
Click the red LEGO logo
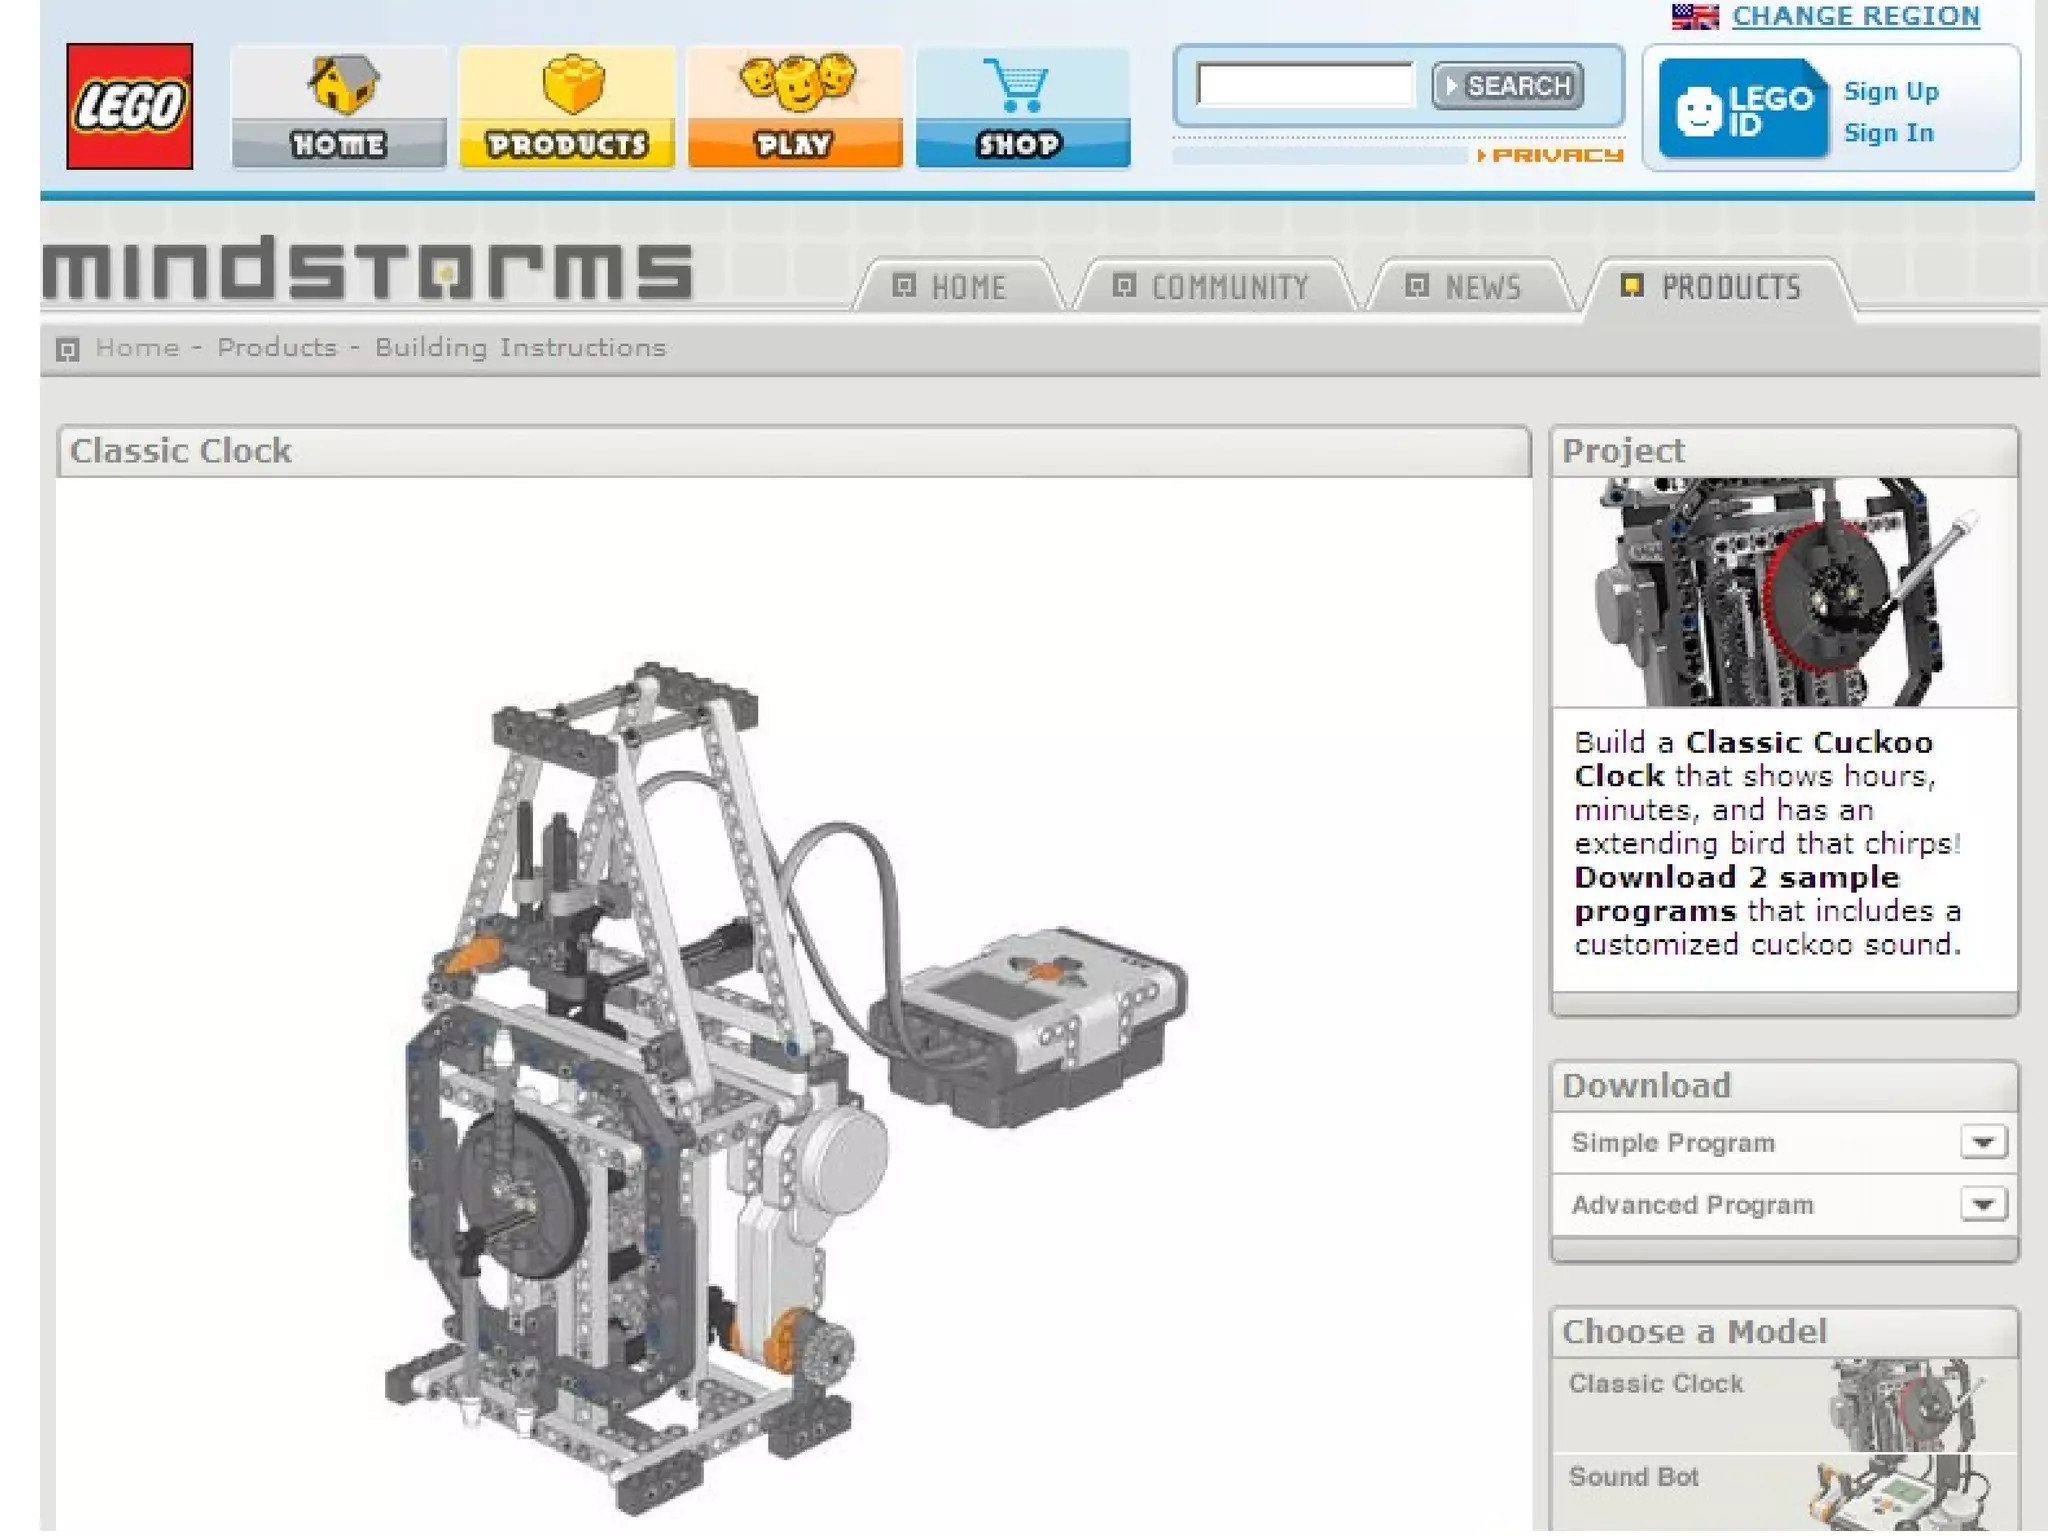click(x=129, y=106)
